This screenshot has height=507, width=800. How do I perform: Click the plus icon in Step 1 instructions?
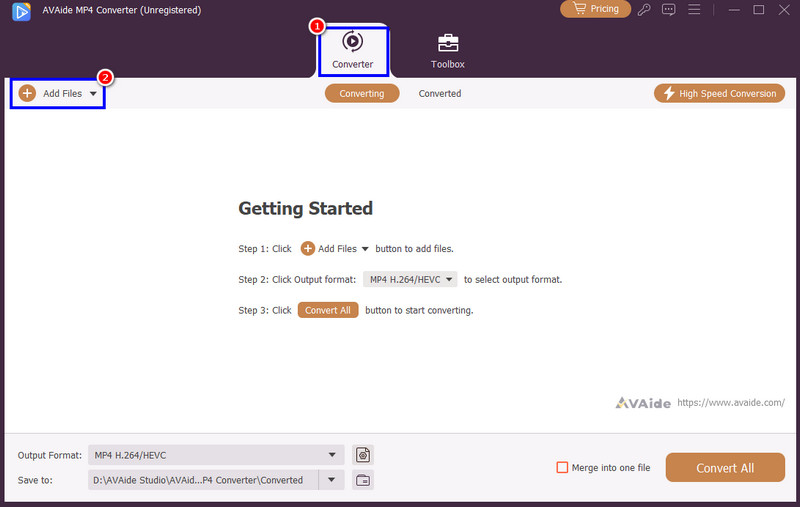tap(308, 249)
